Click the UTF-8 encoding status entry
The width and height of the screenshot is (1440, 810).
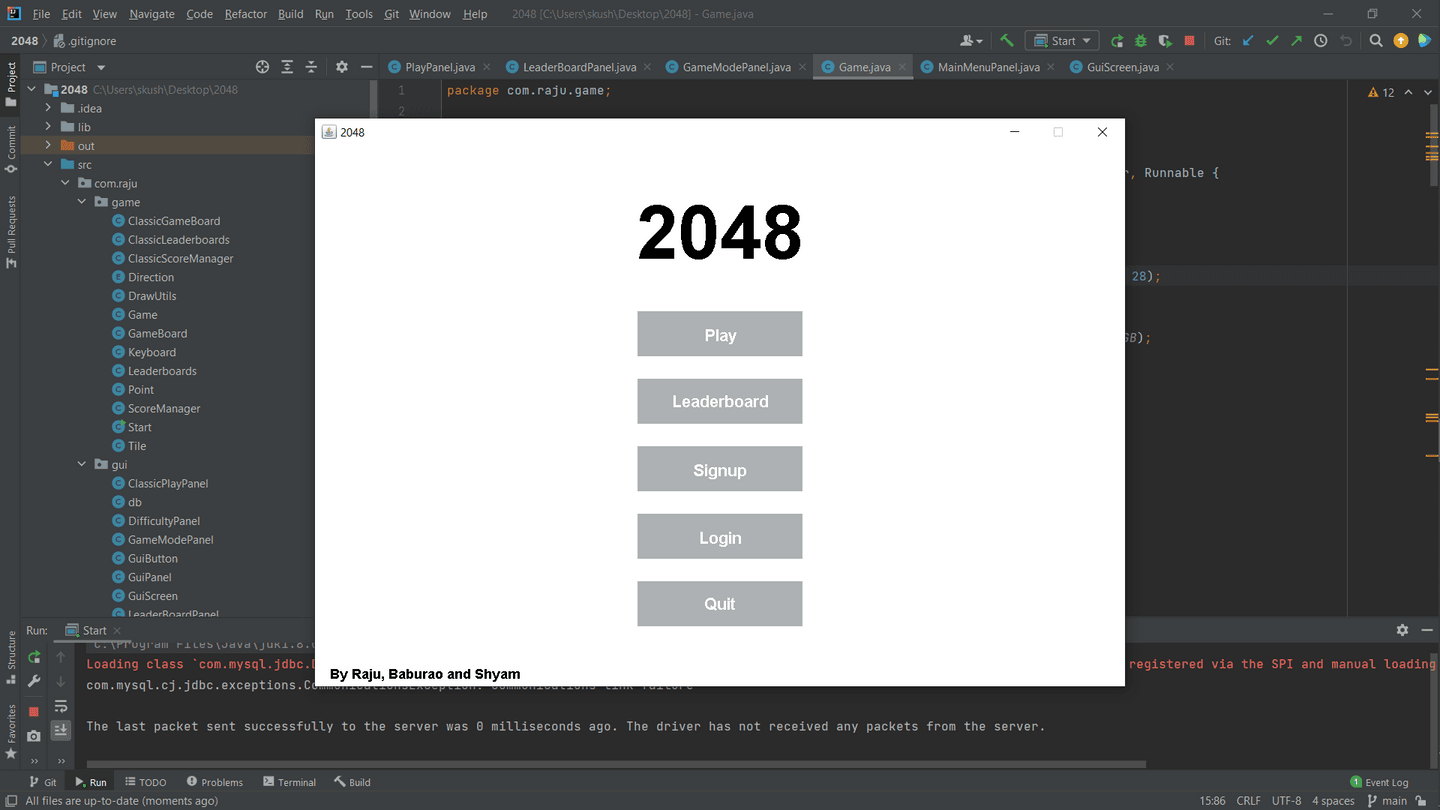click(1286, 800)
